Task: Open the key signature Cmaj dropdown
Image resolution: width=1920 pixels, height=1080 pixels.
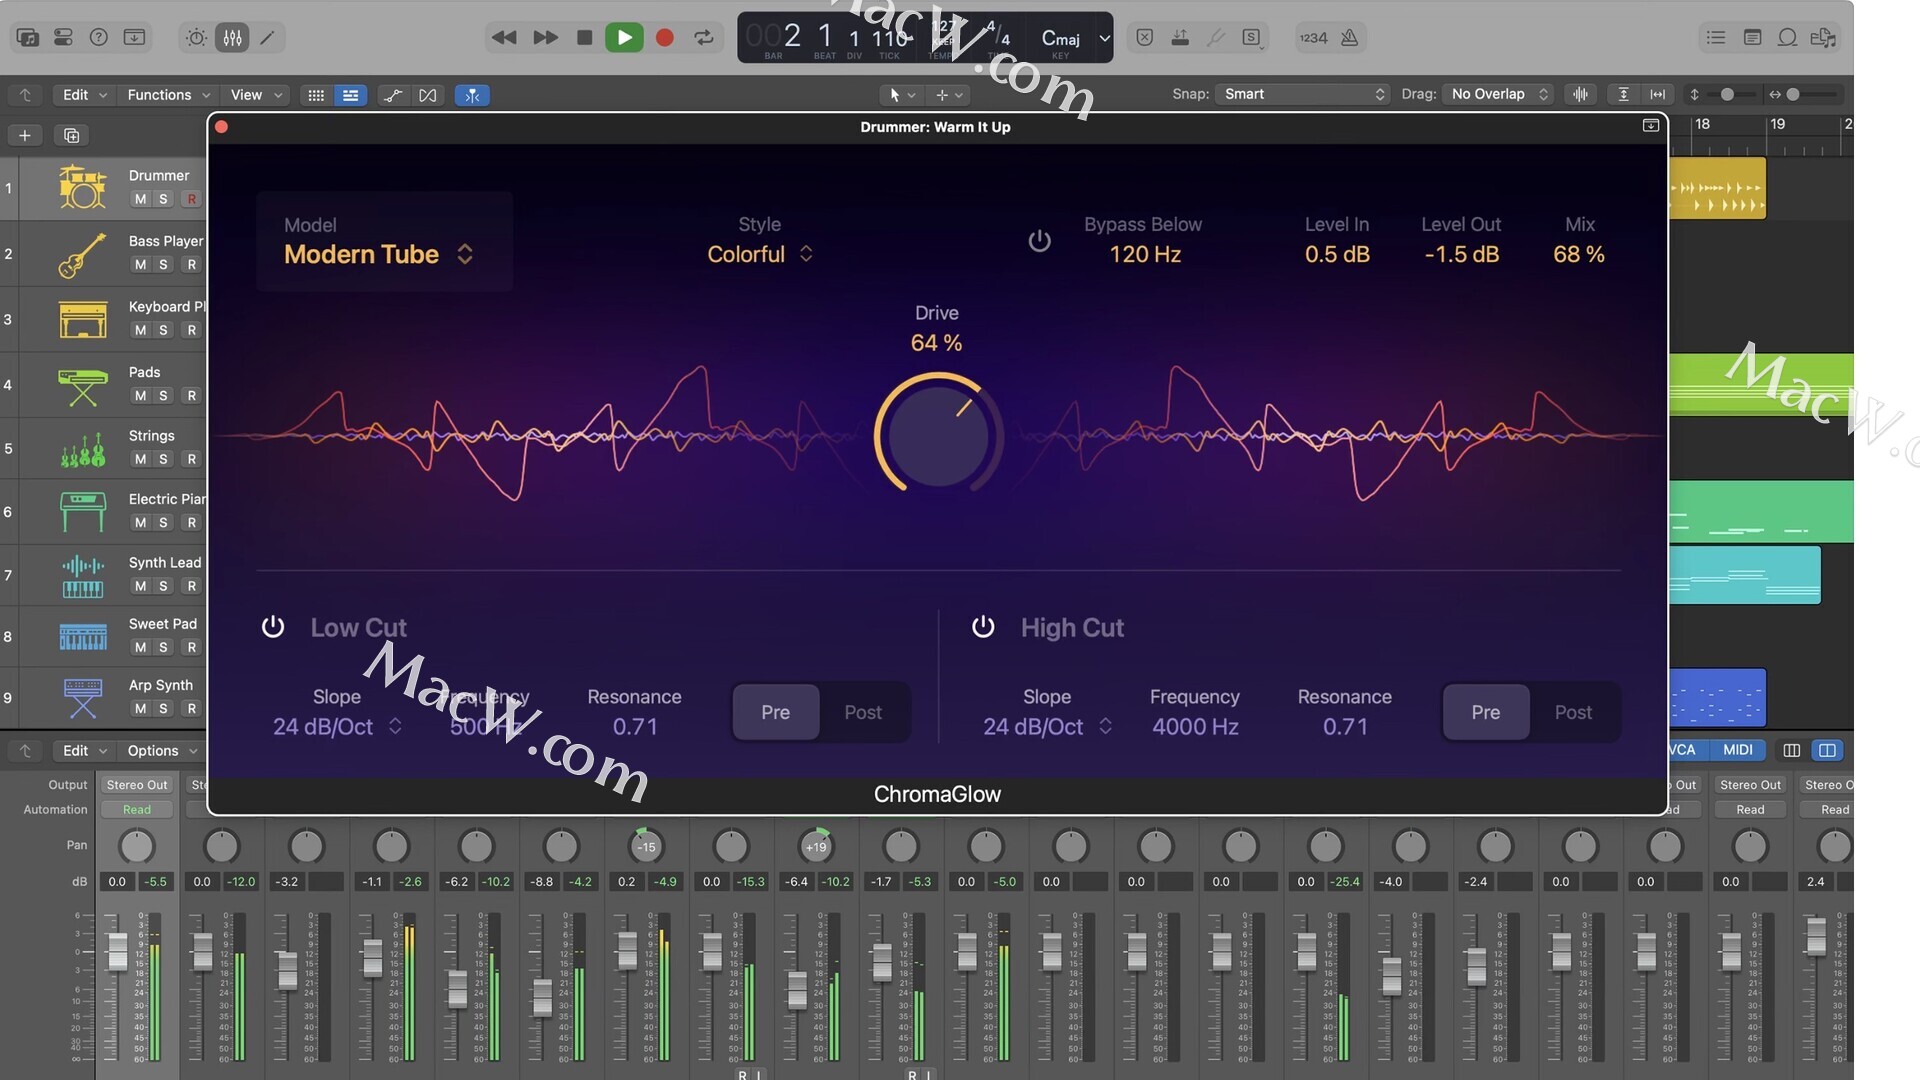Action: (x=1074, y=38)
